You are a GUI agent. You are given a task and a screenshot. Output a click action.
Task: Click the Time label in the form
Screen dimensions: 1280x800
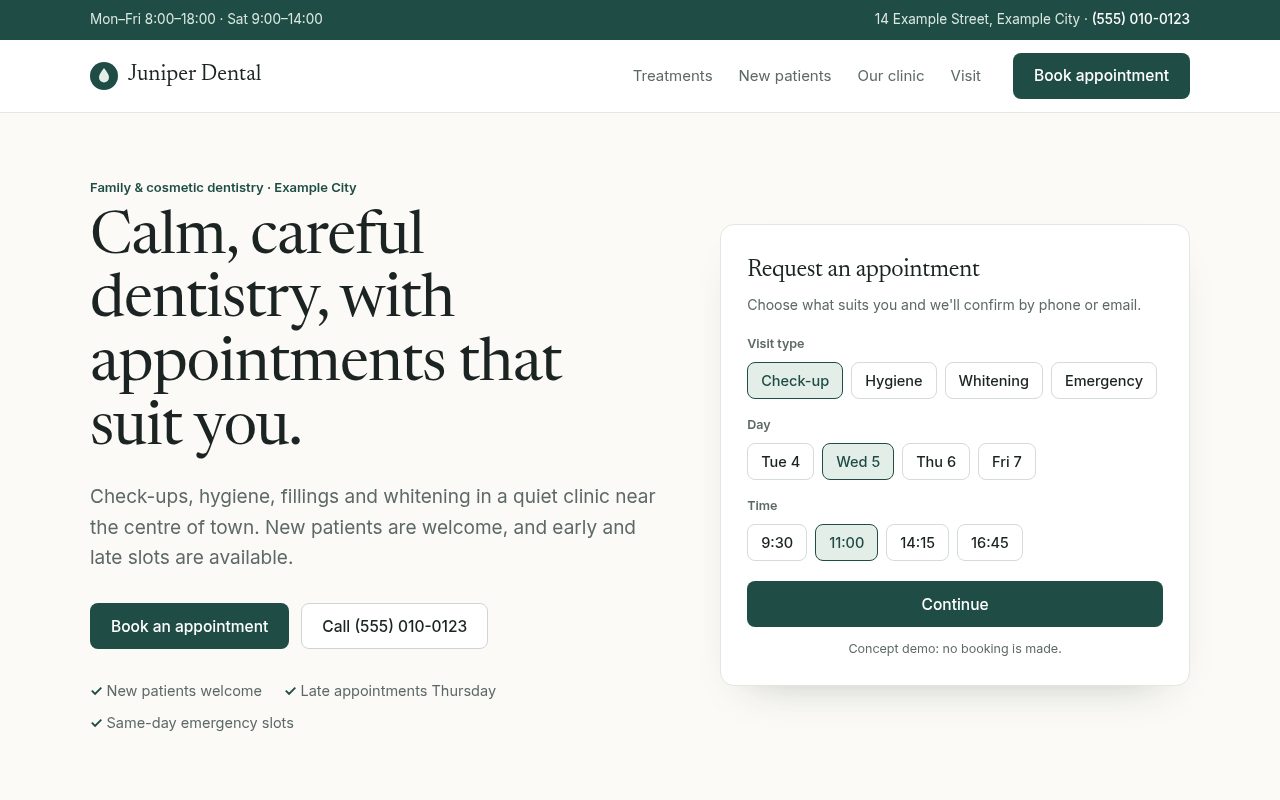[762, 506]
